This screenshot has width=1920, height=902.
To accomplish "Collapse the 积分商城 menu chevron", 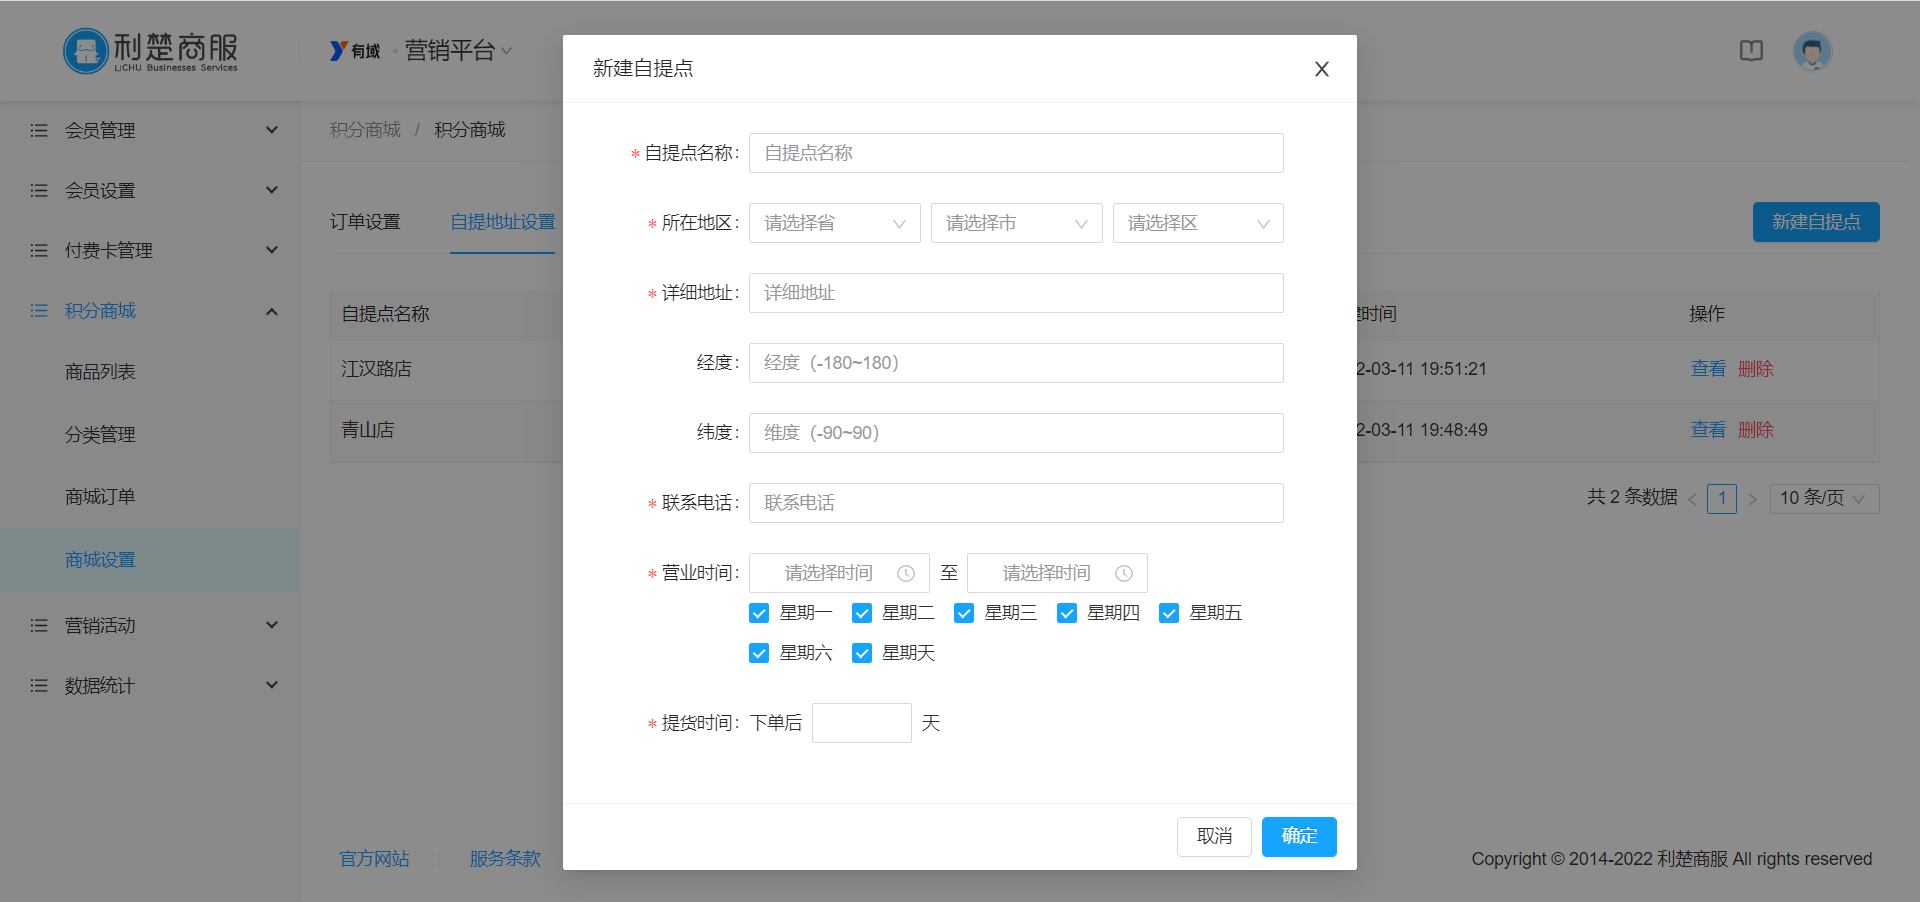I will coord(272,311).
